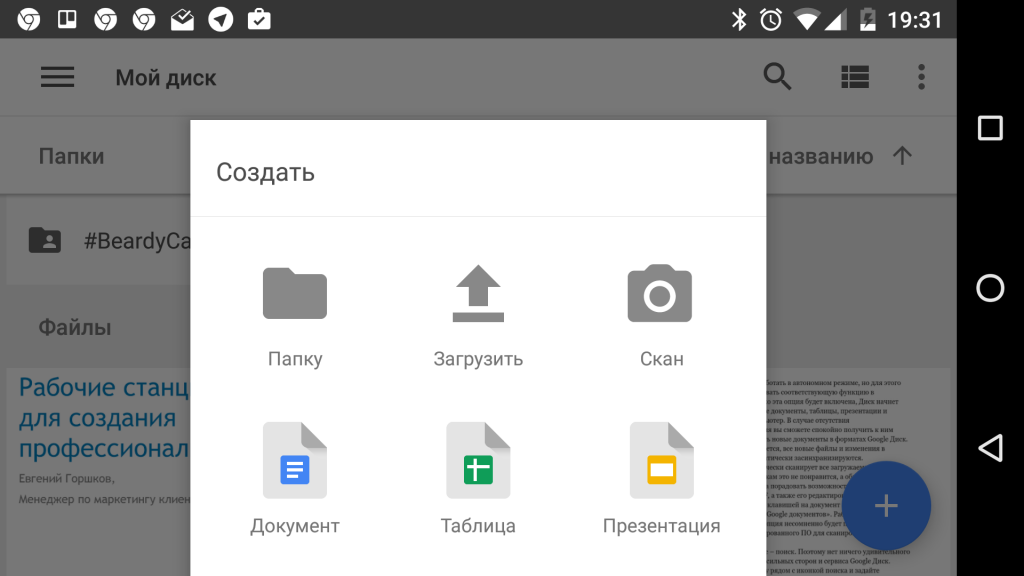Create a new Google Sheets table

pos(478,461)
